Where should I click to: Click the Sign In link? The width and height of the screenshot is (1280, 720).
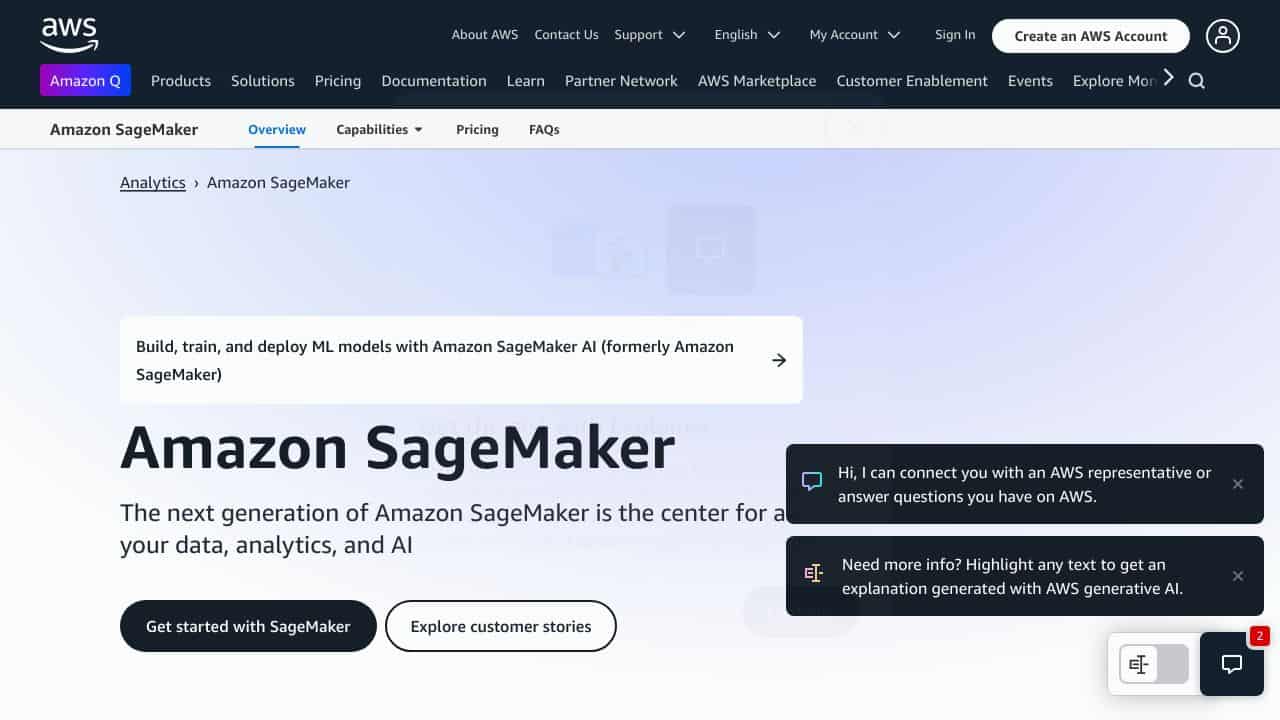955,34
